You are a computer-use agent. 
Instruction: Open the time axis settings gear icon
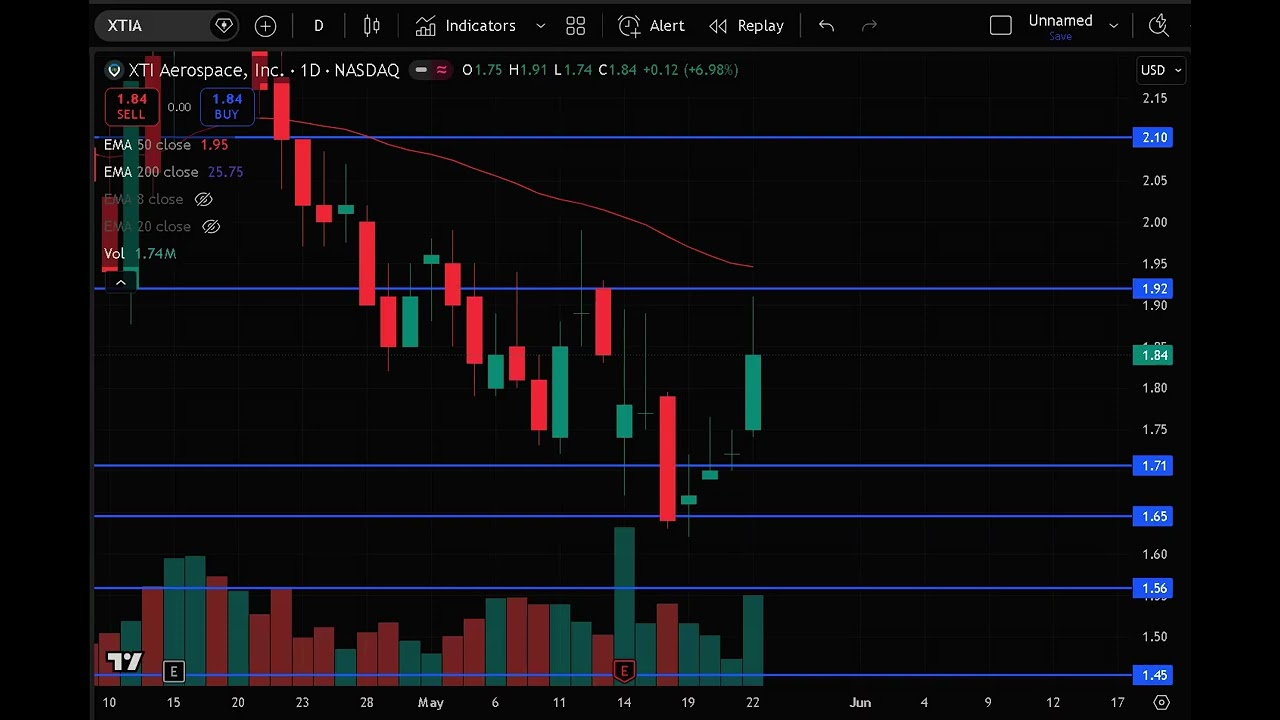1161,702
